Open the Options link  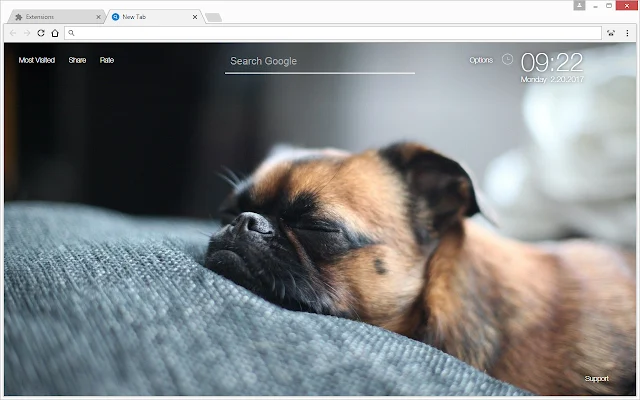coord(481,60)
